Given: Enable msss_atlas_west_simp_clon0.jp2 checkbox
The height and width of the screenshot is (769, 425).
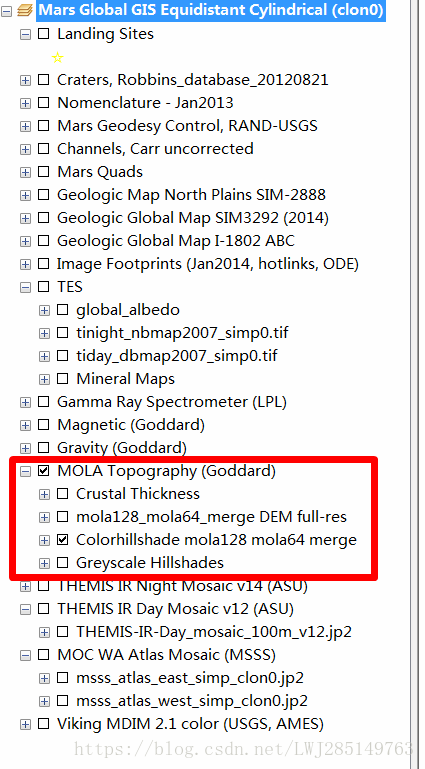Looking at the screenshot, I should click(x=62, y=702).
